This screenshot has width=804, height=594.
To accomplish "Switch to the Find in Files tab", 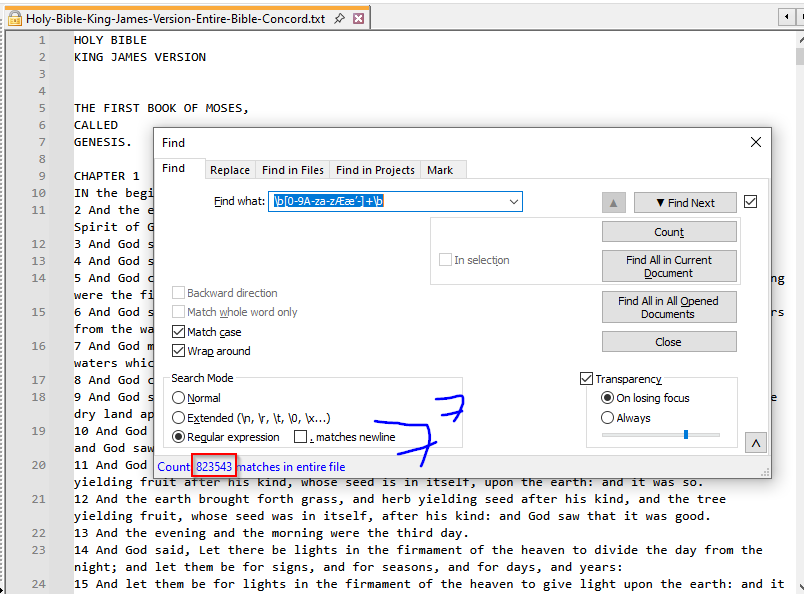I will click(293, 170).
